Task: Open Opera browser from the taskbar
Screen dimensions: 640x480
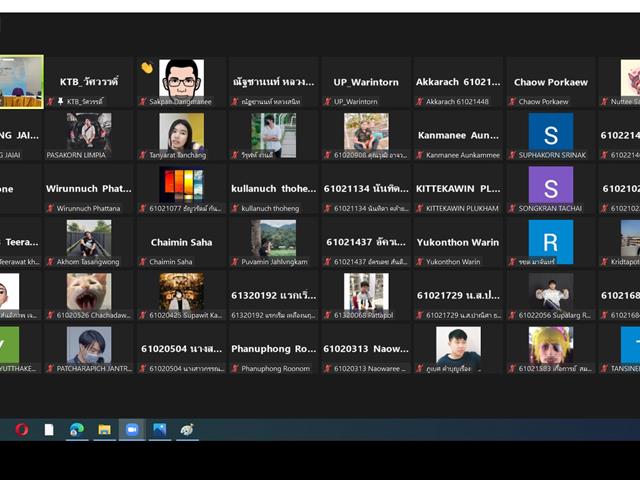Action: 22,429
